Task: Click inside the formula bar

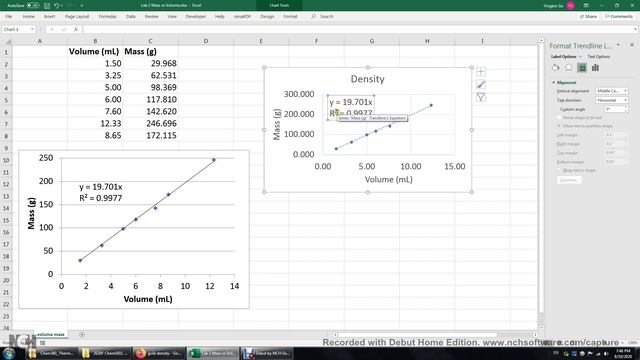Action: tap(359, 29)
